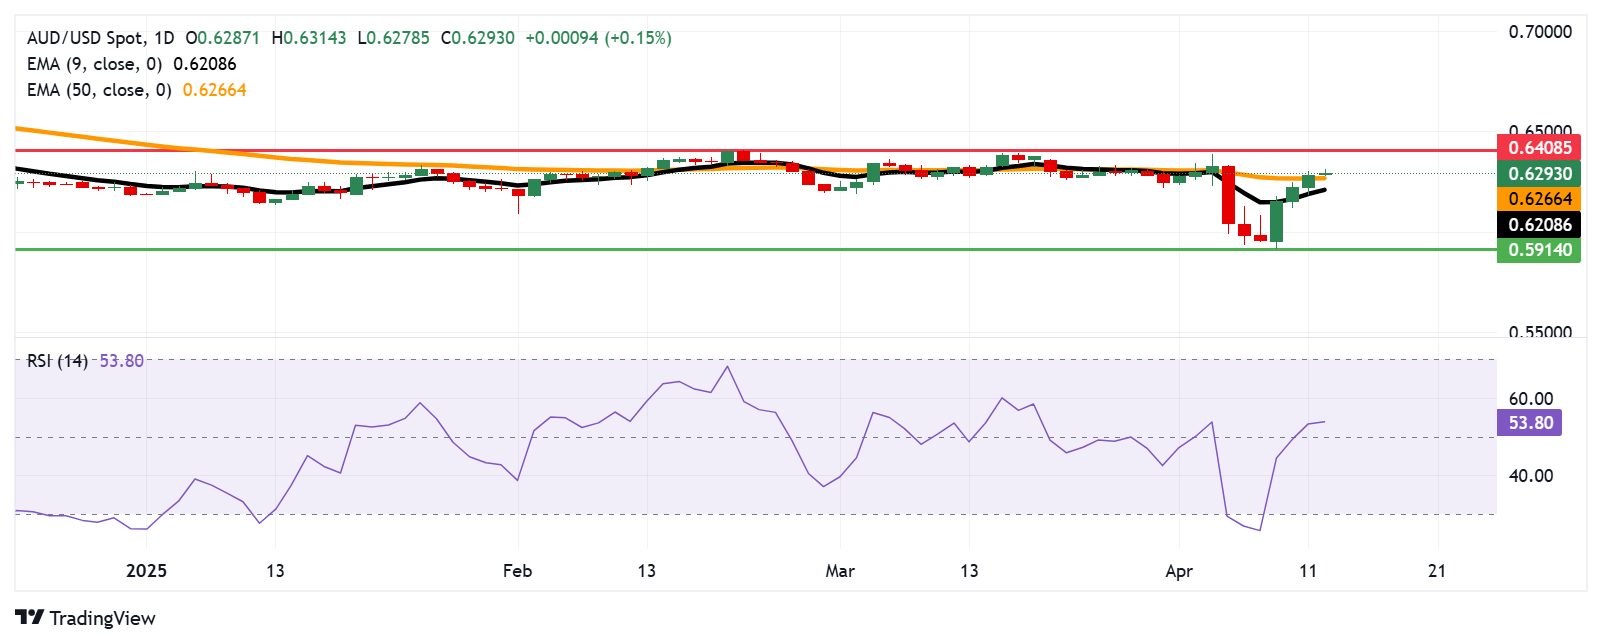Viewport: 1602px width, 644px height.
Task: Select the EMA (9, close, 0) legend
Action: [94, 64]
